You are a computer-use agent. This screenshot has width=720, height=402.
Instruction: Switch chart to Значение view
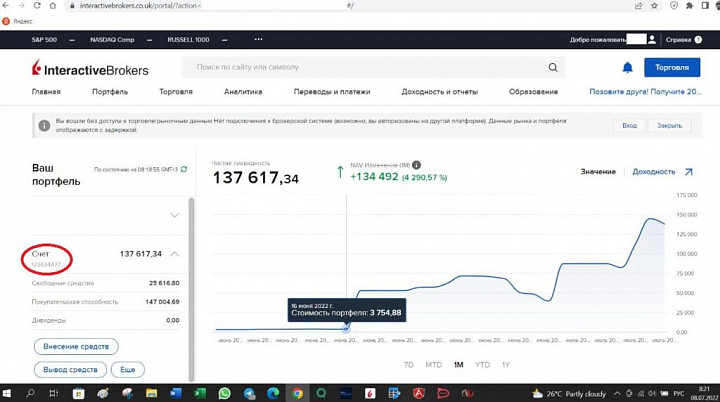click(598, 171)
